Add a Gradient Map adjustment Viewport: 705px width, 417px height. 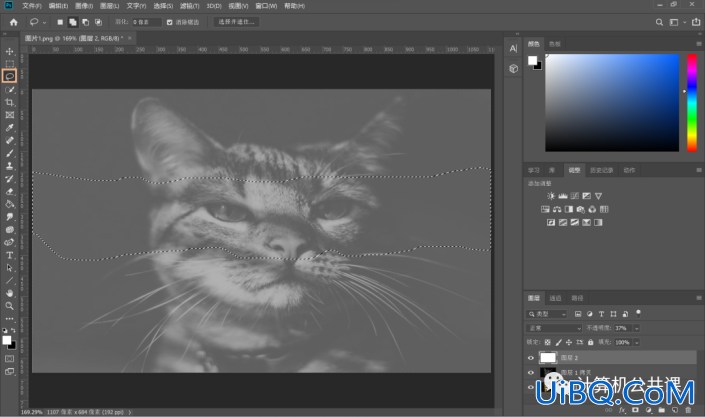[x=598, y=222]
